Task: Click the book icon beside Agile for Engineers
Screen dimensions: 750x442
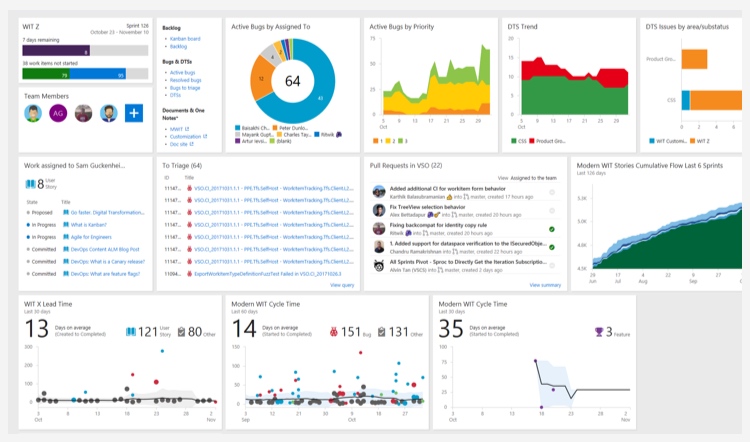Action: click(66, 237)
